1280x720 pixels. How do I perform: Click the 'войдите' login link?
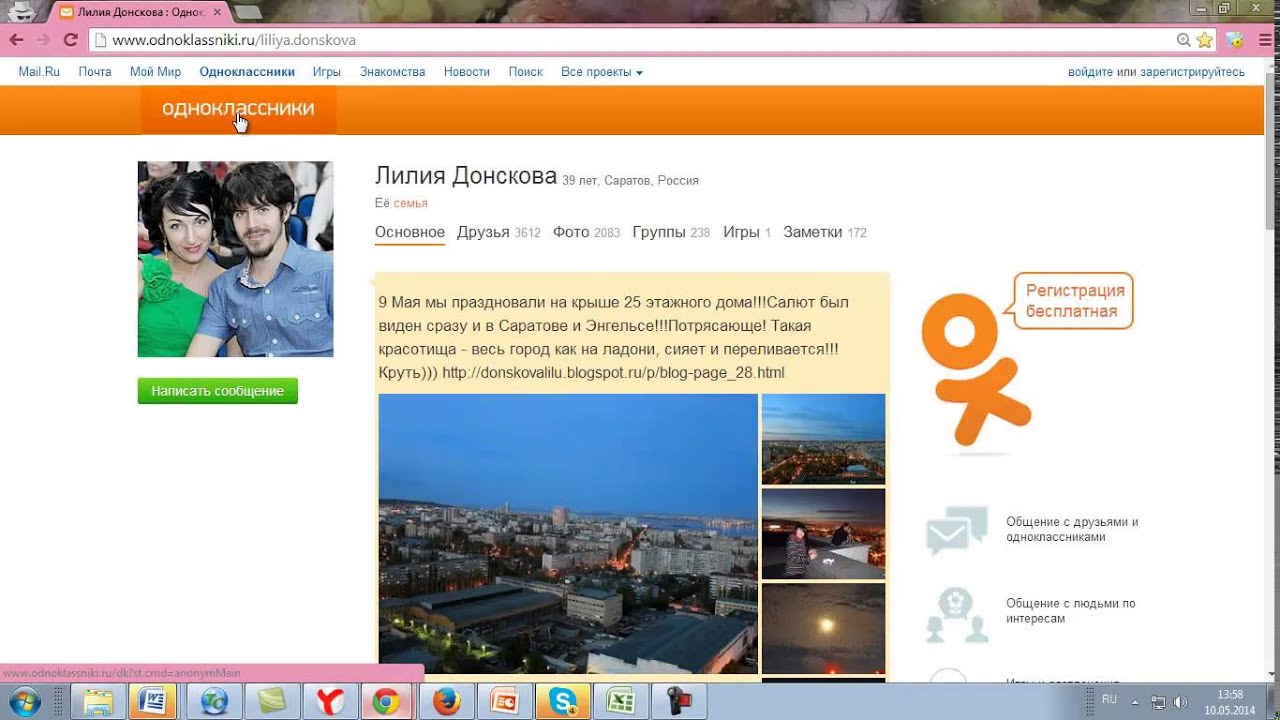click(x=1091, y=72)
